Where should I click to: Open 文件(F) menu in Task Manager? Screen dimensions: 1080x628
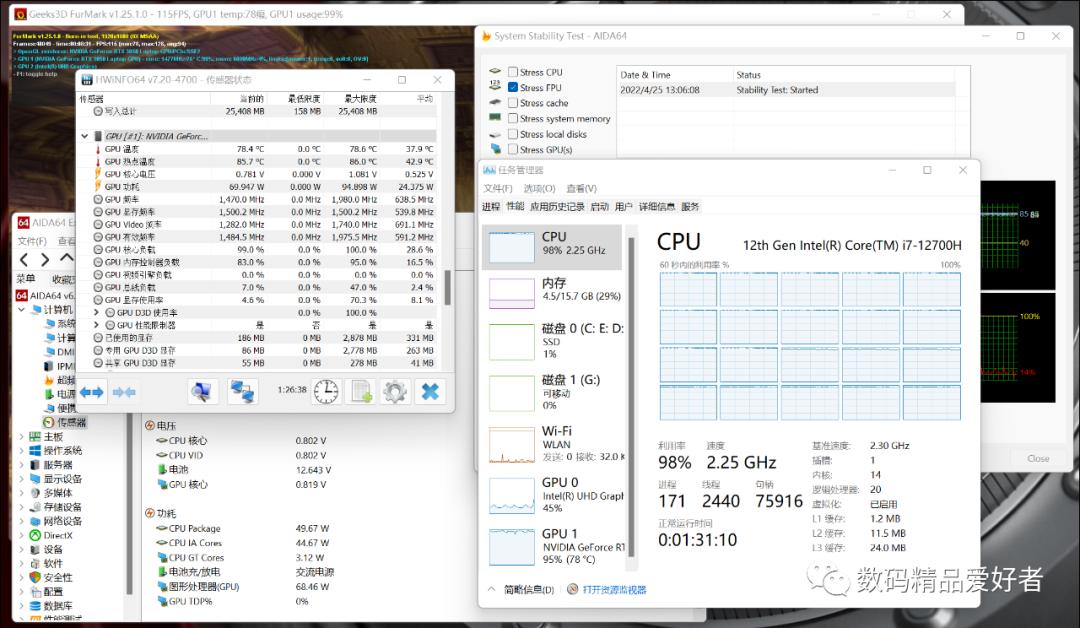[x=497, y=188]
